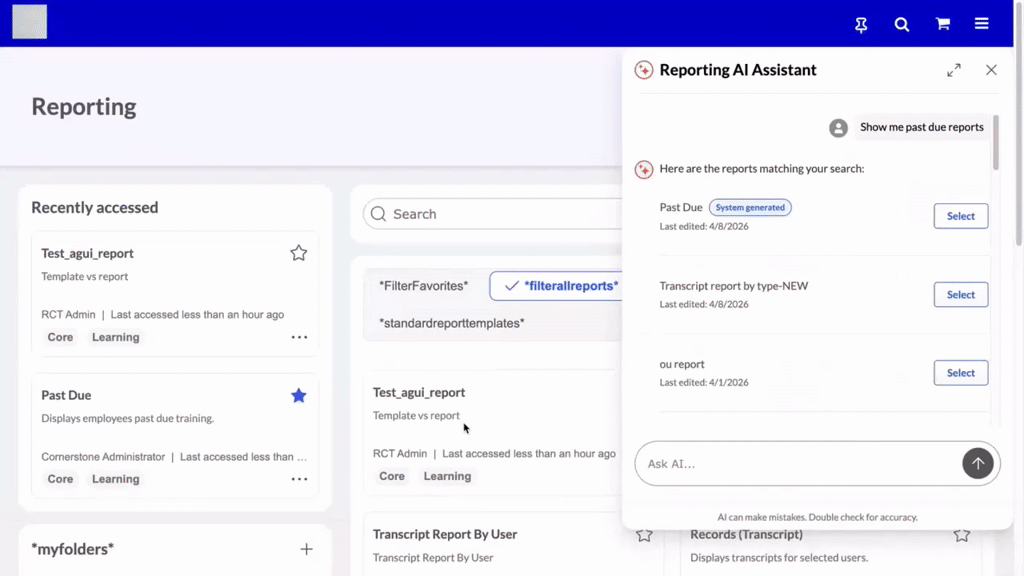Favorite the Records (Transcript) report star
The height and width of the screenshot is (576, 1024).
(961, 535)
